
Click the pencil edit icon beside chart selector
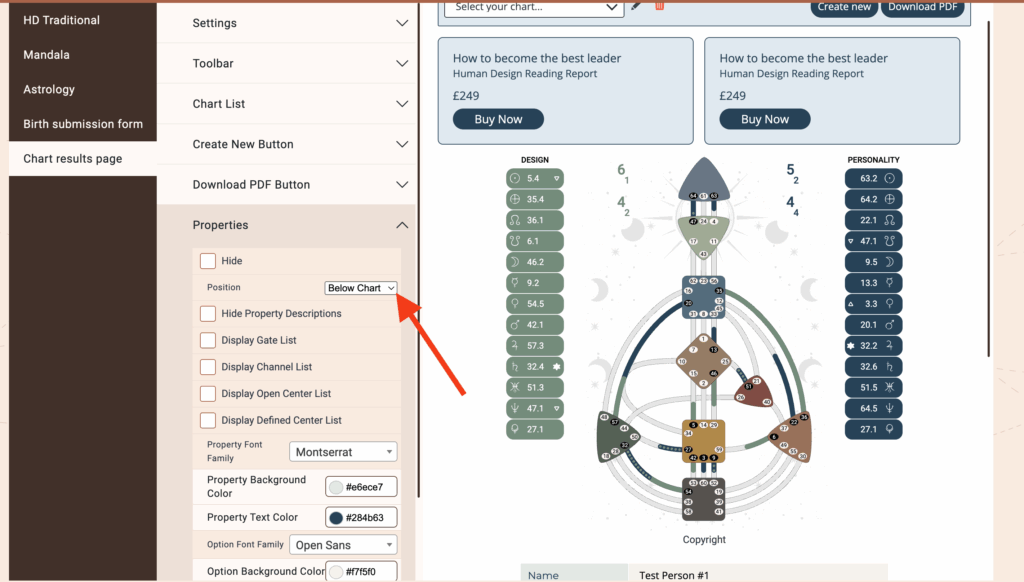pos(637,6)
